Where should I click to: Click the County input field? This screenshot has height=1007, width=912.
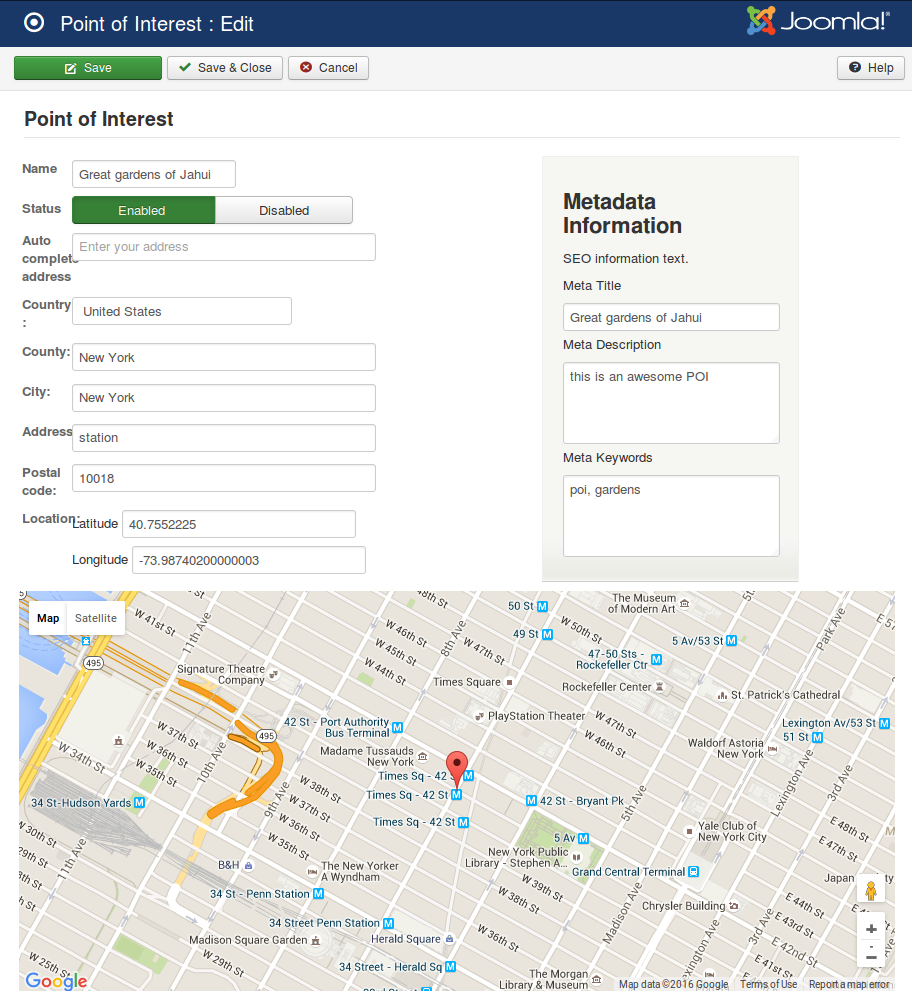(x=224, y=357)
